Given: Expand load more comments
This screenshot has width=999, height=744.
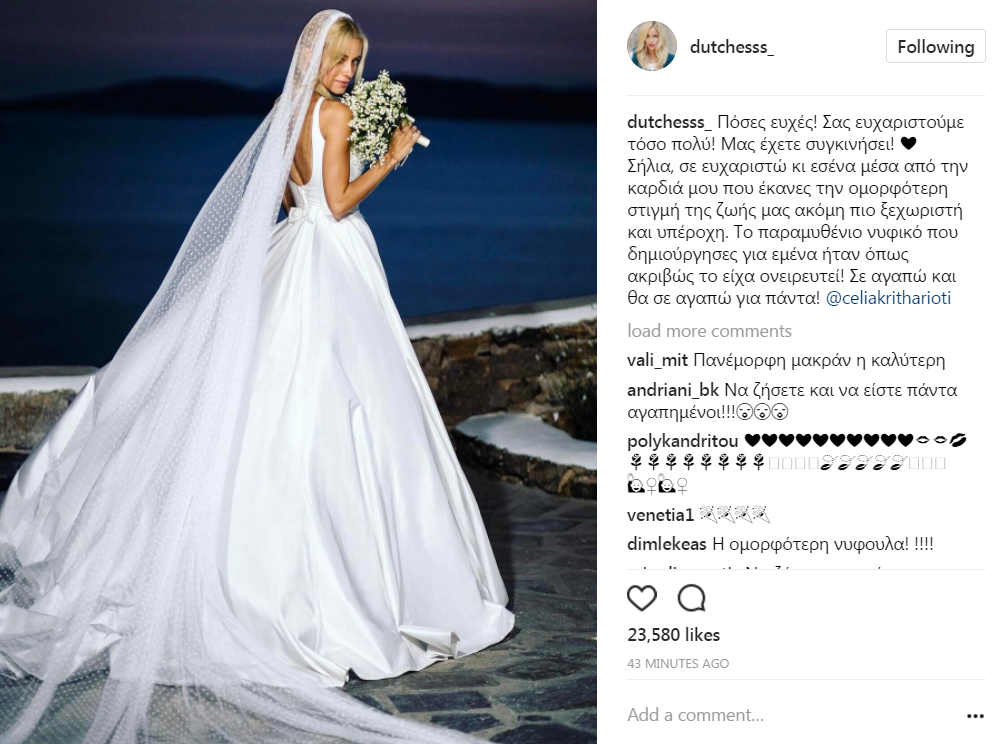Looking at the screenshot, I should [709, 331].
